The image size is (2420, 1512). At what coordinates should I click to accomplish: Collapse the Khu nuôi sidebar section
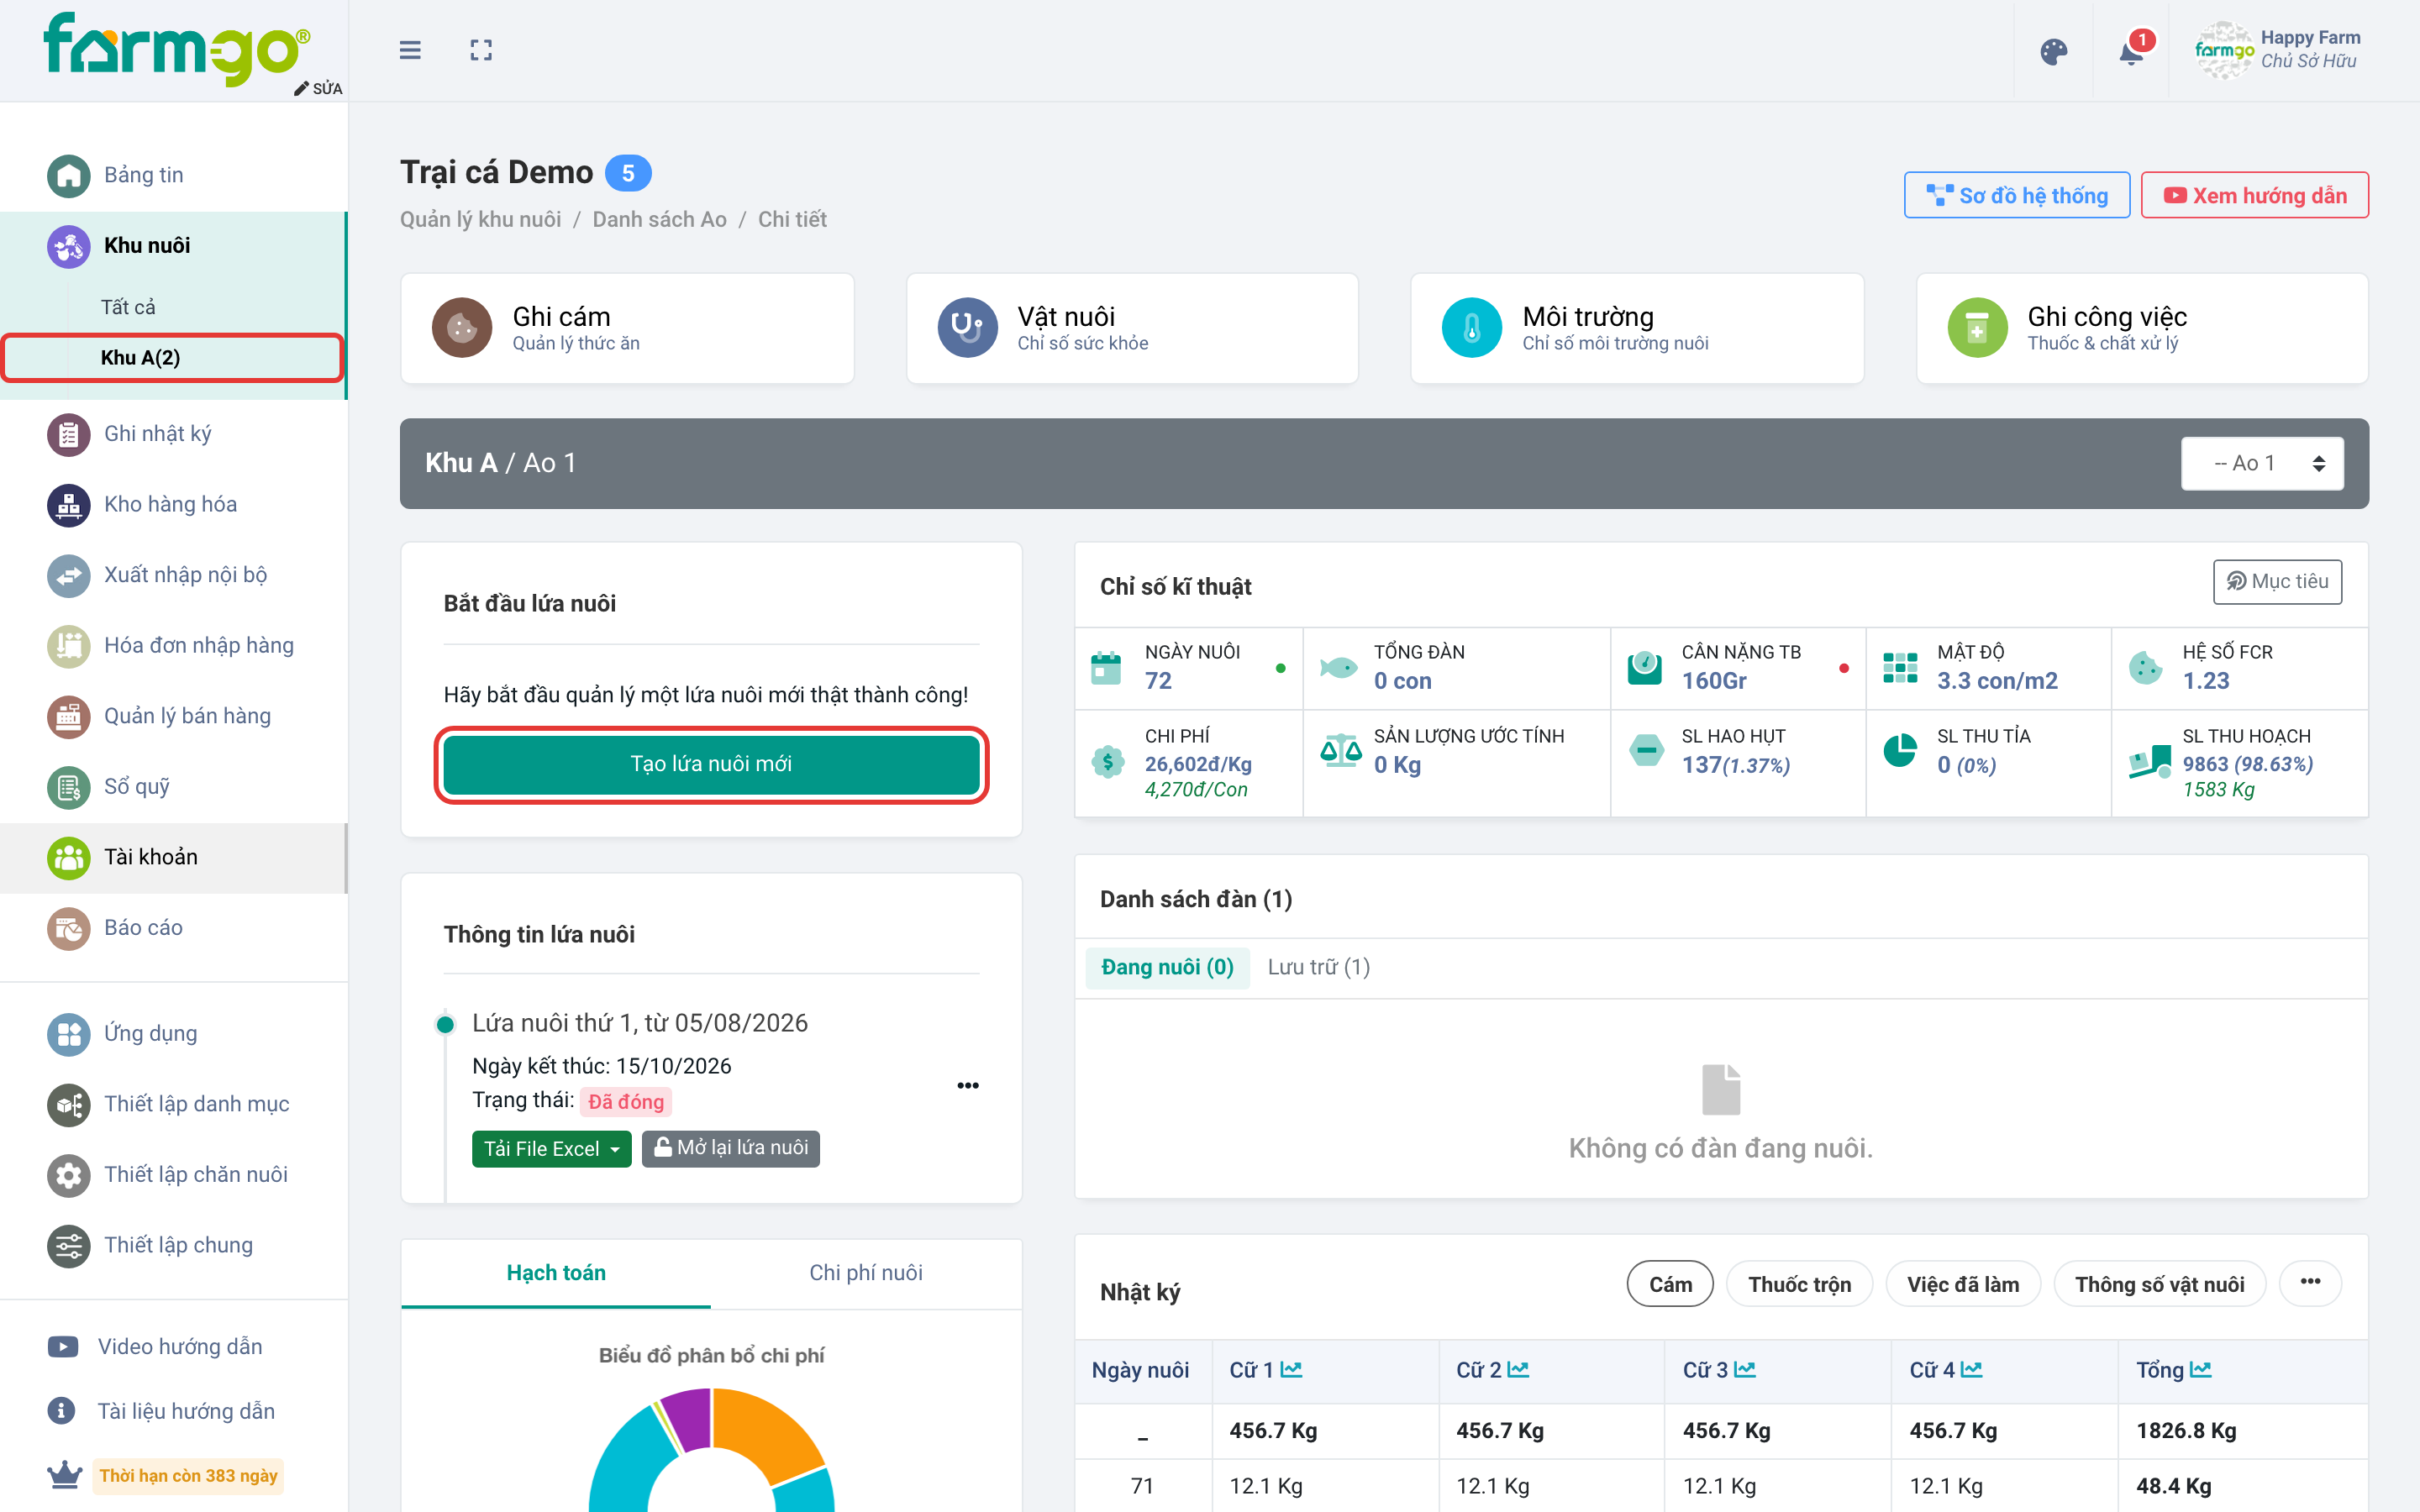point(173,246)
